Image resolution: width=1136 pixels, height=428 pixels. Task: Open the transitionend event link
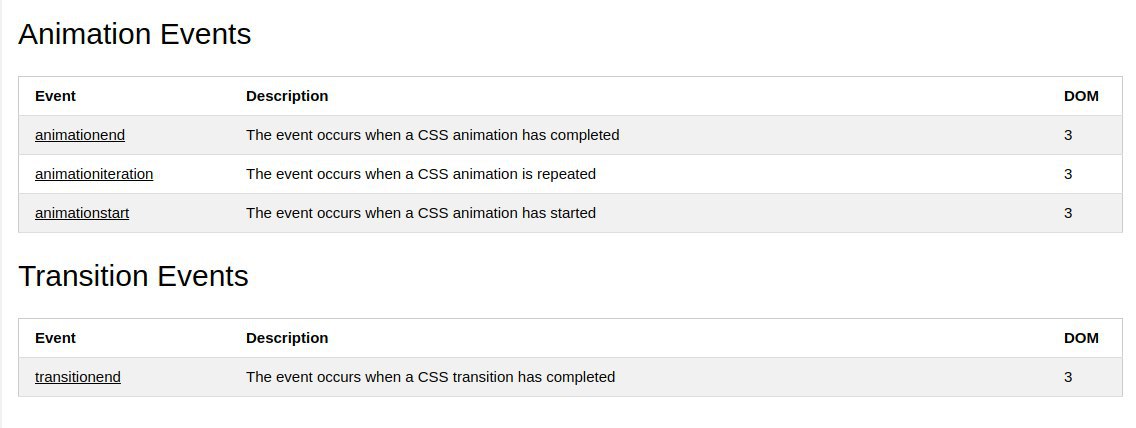coord(78,377)
